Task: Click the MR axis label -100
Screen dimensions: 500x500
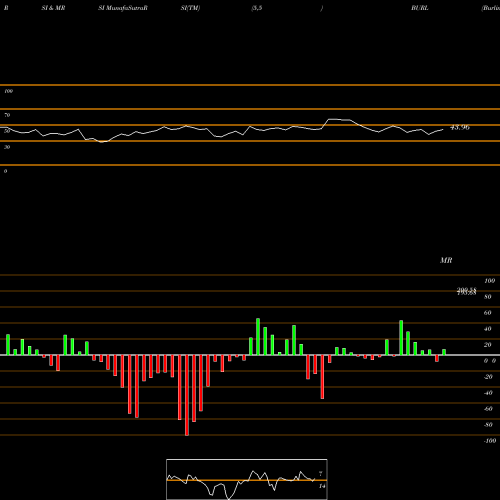Action: click(490, 441)
